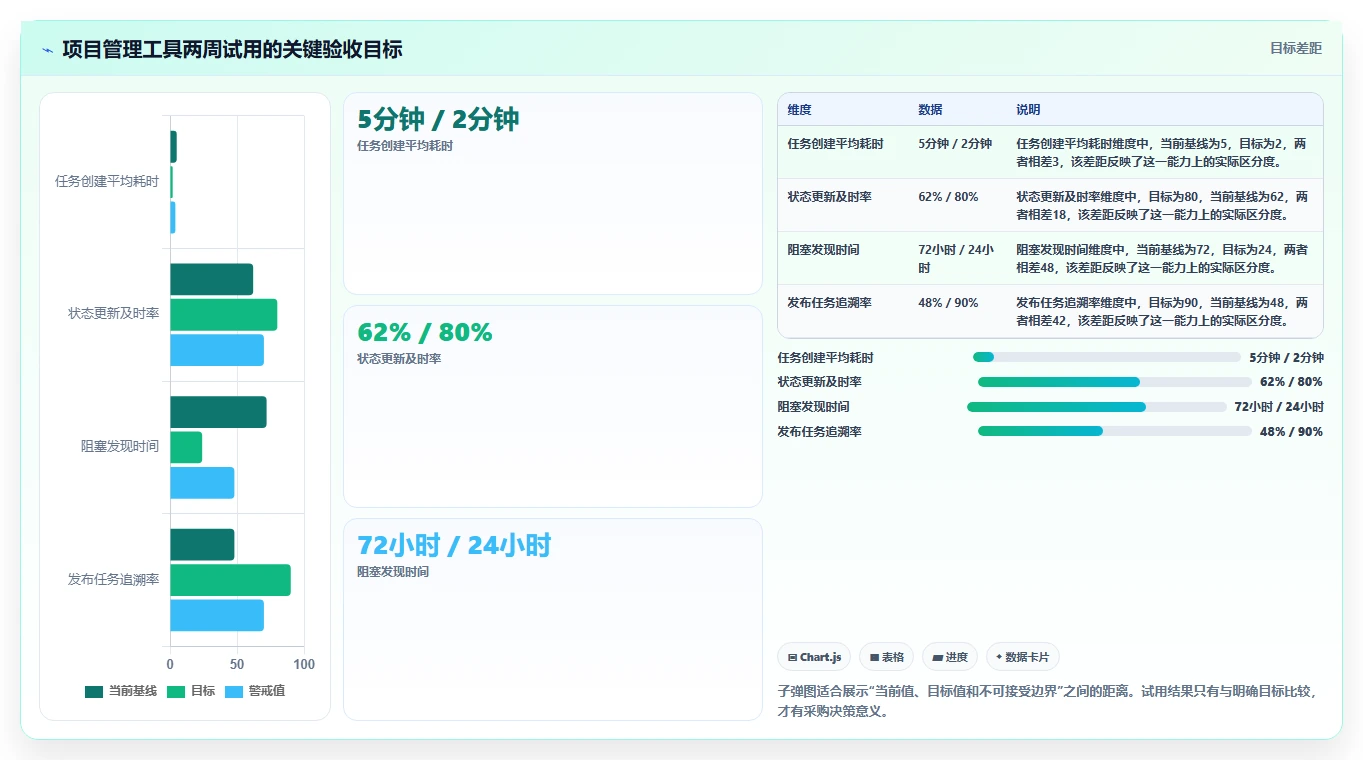The height and width of the screenshot is (760, 1363).
Task: Click the 阻塞发现时间 当前基线 dark bar in chart
Action: click(218, 412)
